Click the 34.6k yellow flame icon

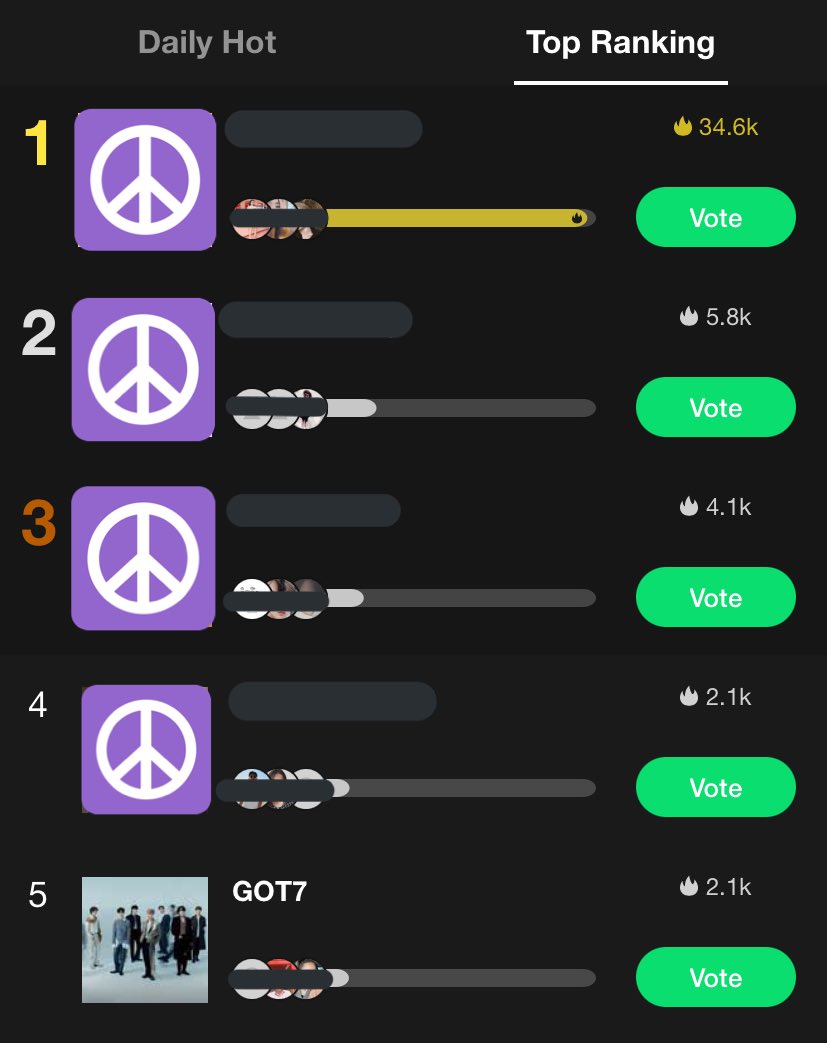683,126
